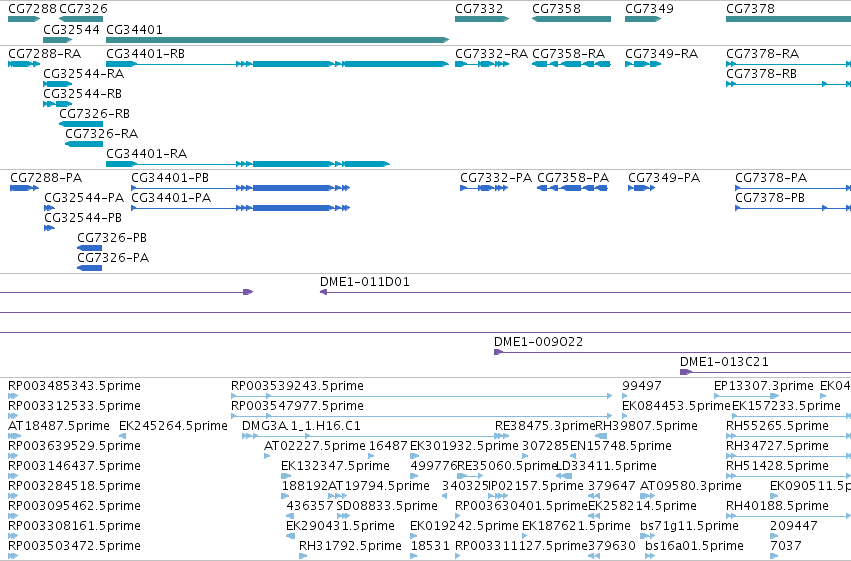Click the DMG3A.1_1.H16.C1 label
This screenshot has width=851, height=561.
[301, 426]
